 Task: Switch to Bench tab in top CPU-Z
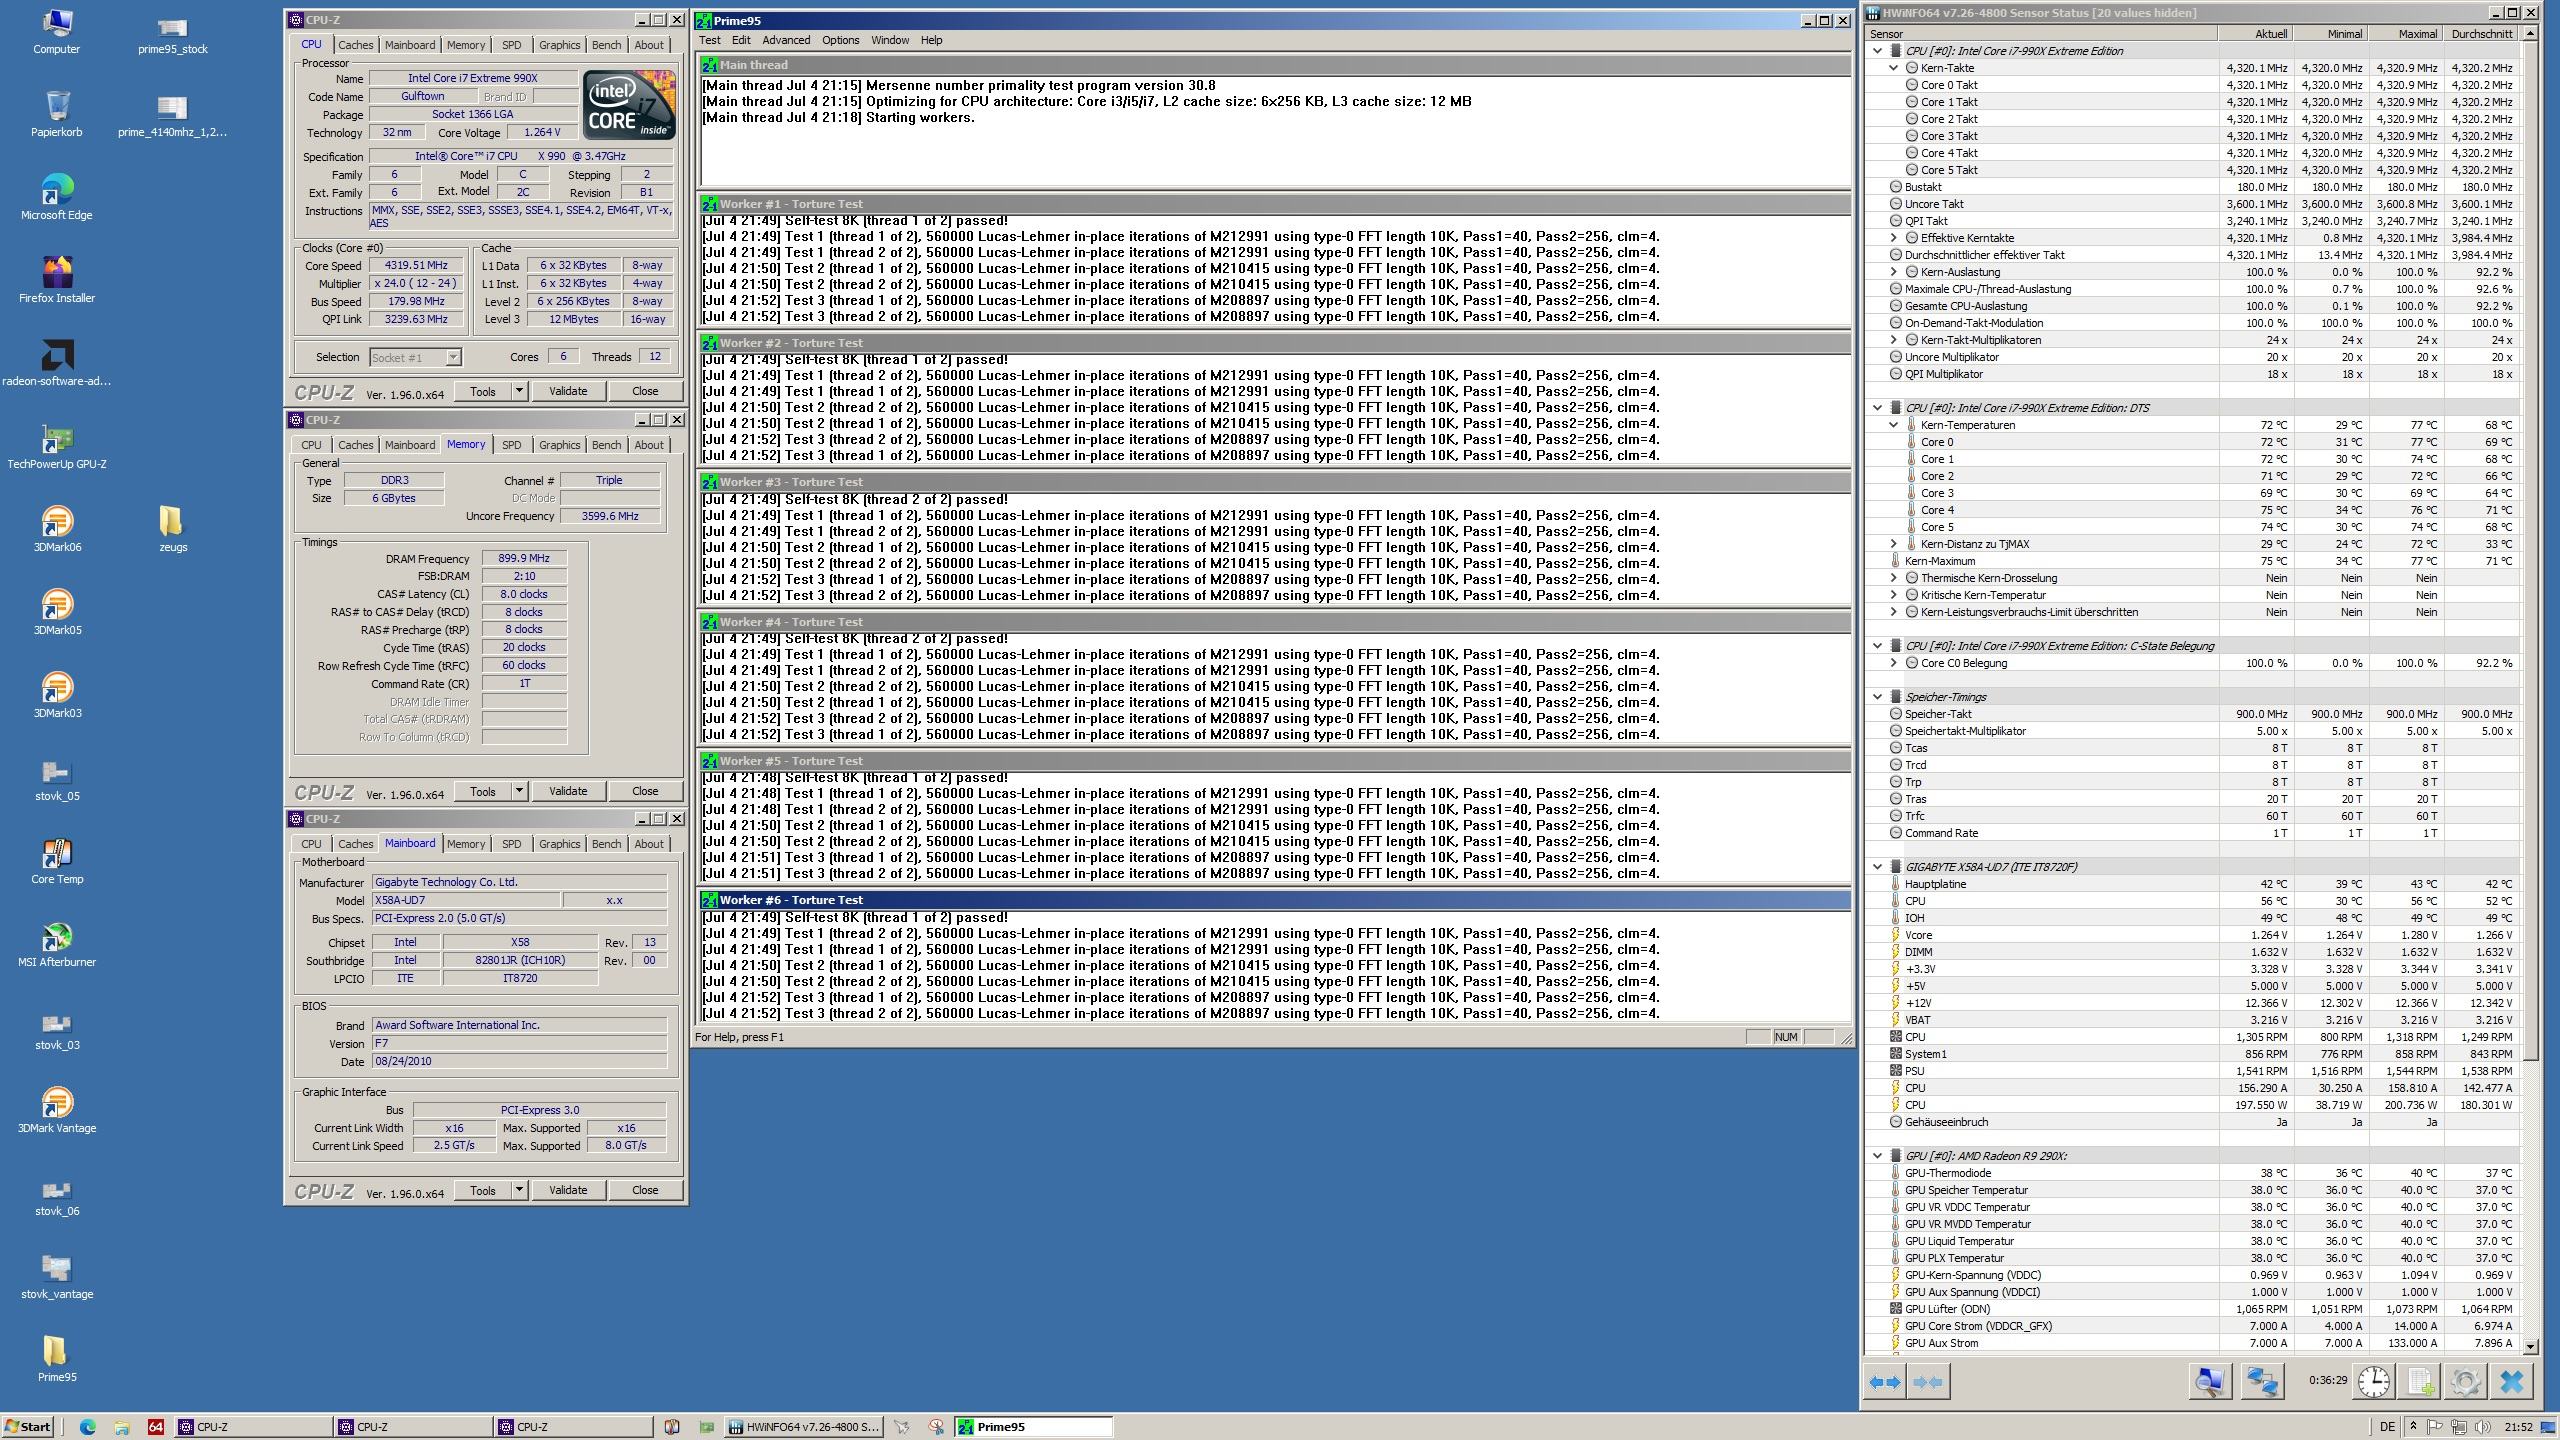606,45
